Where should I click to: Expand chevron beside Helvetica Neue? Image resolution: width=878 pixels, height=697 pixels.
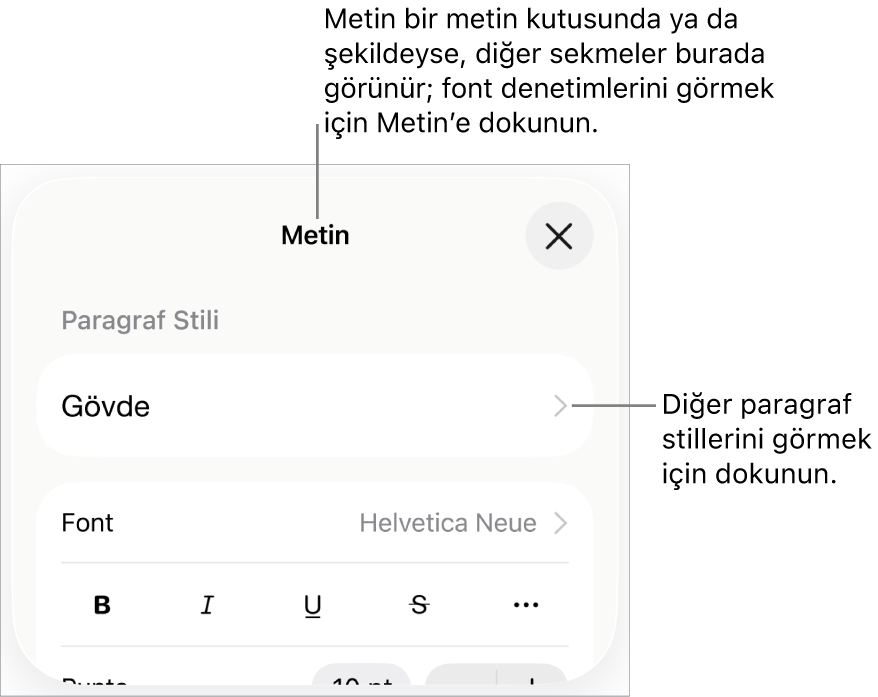pos(560,523)
